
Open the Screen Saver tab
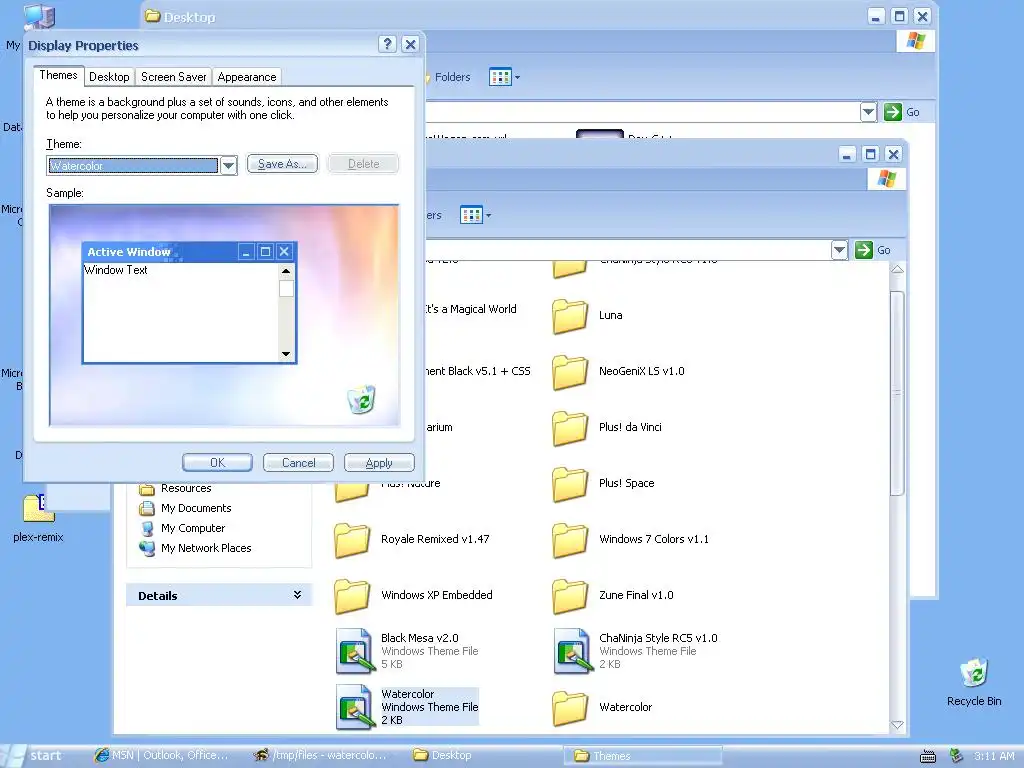174,76
